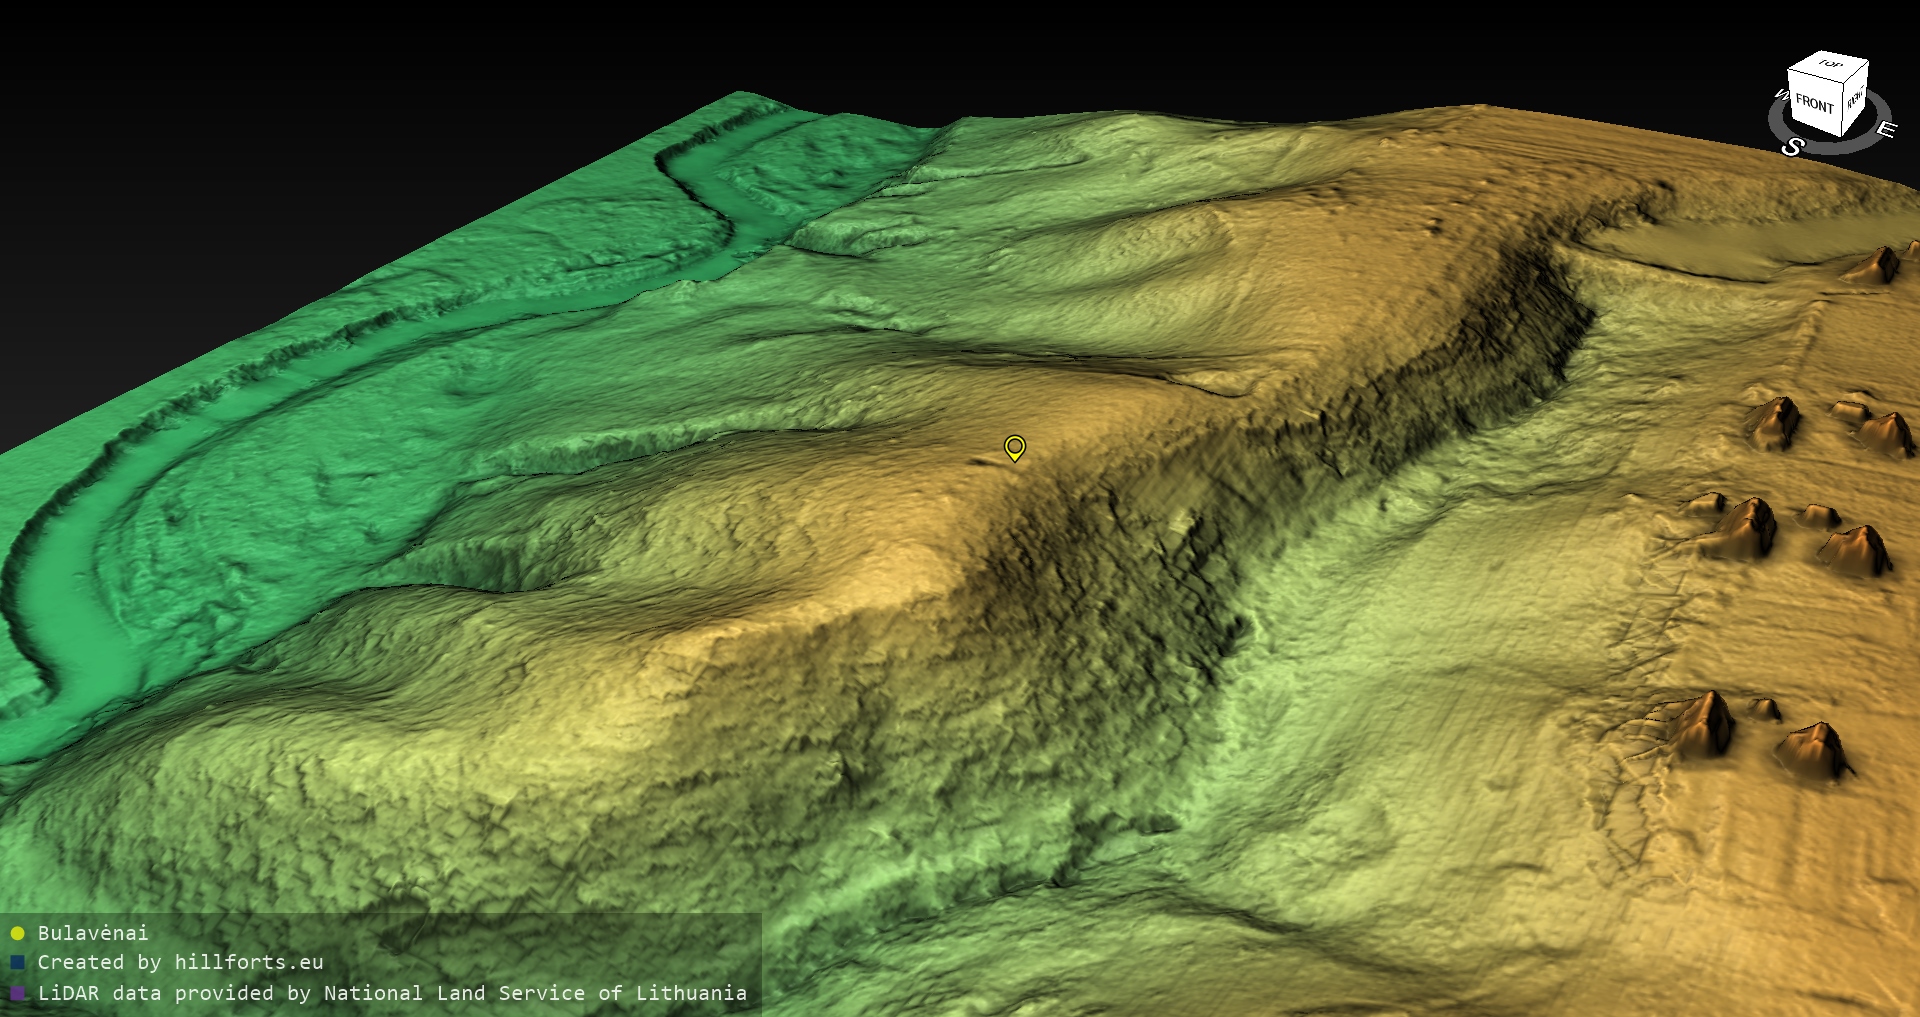Click the blue square beside Created by
The height and width of the screenshot is (1017, 1920).
pos(17,962)
